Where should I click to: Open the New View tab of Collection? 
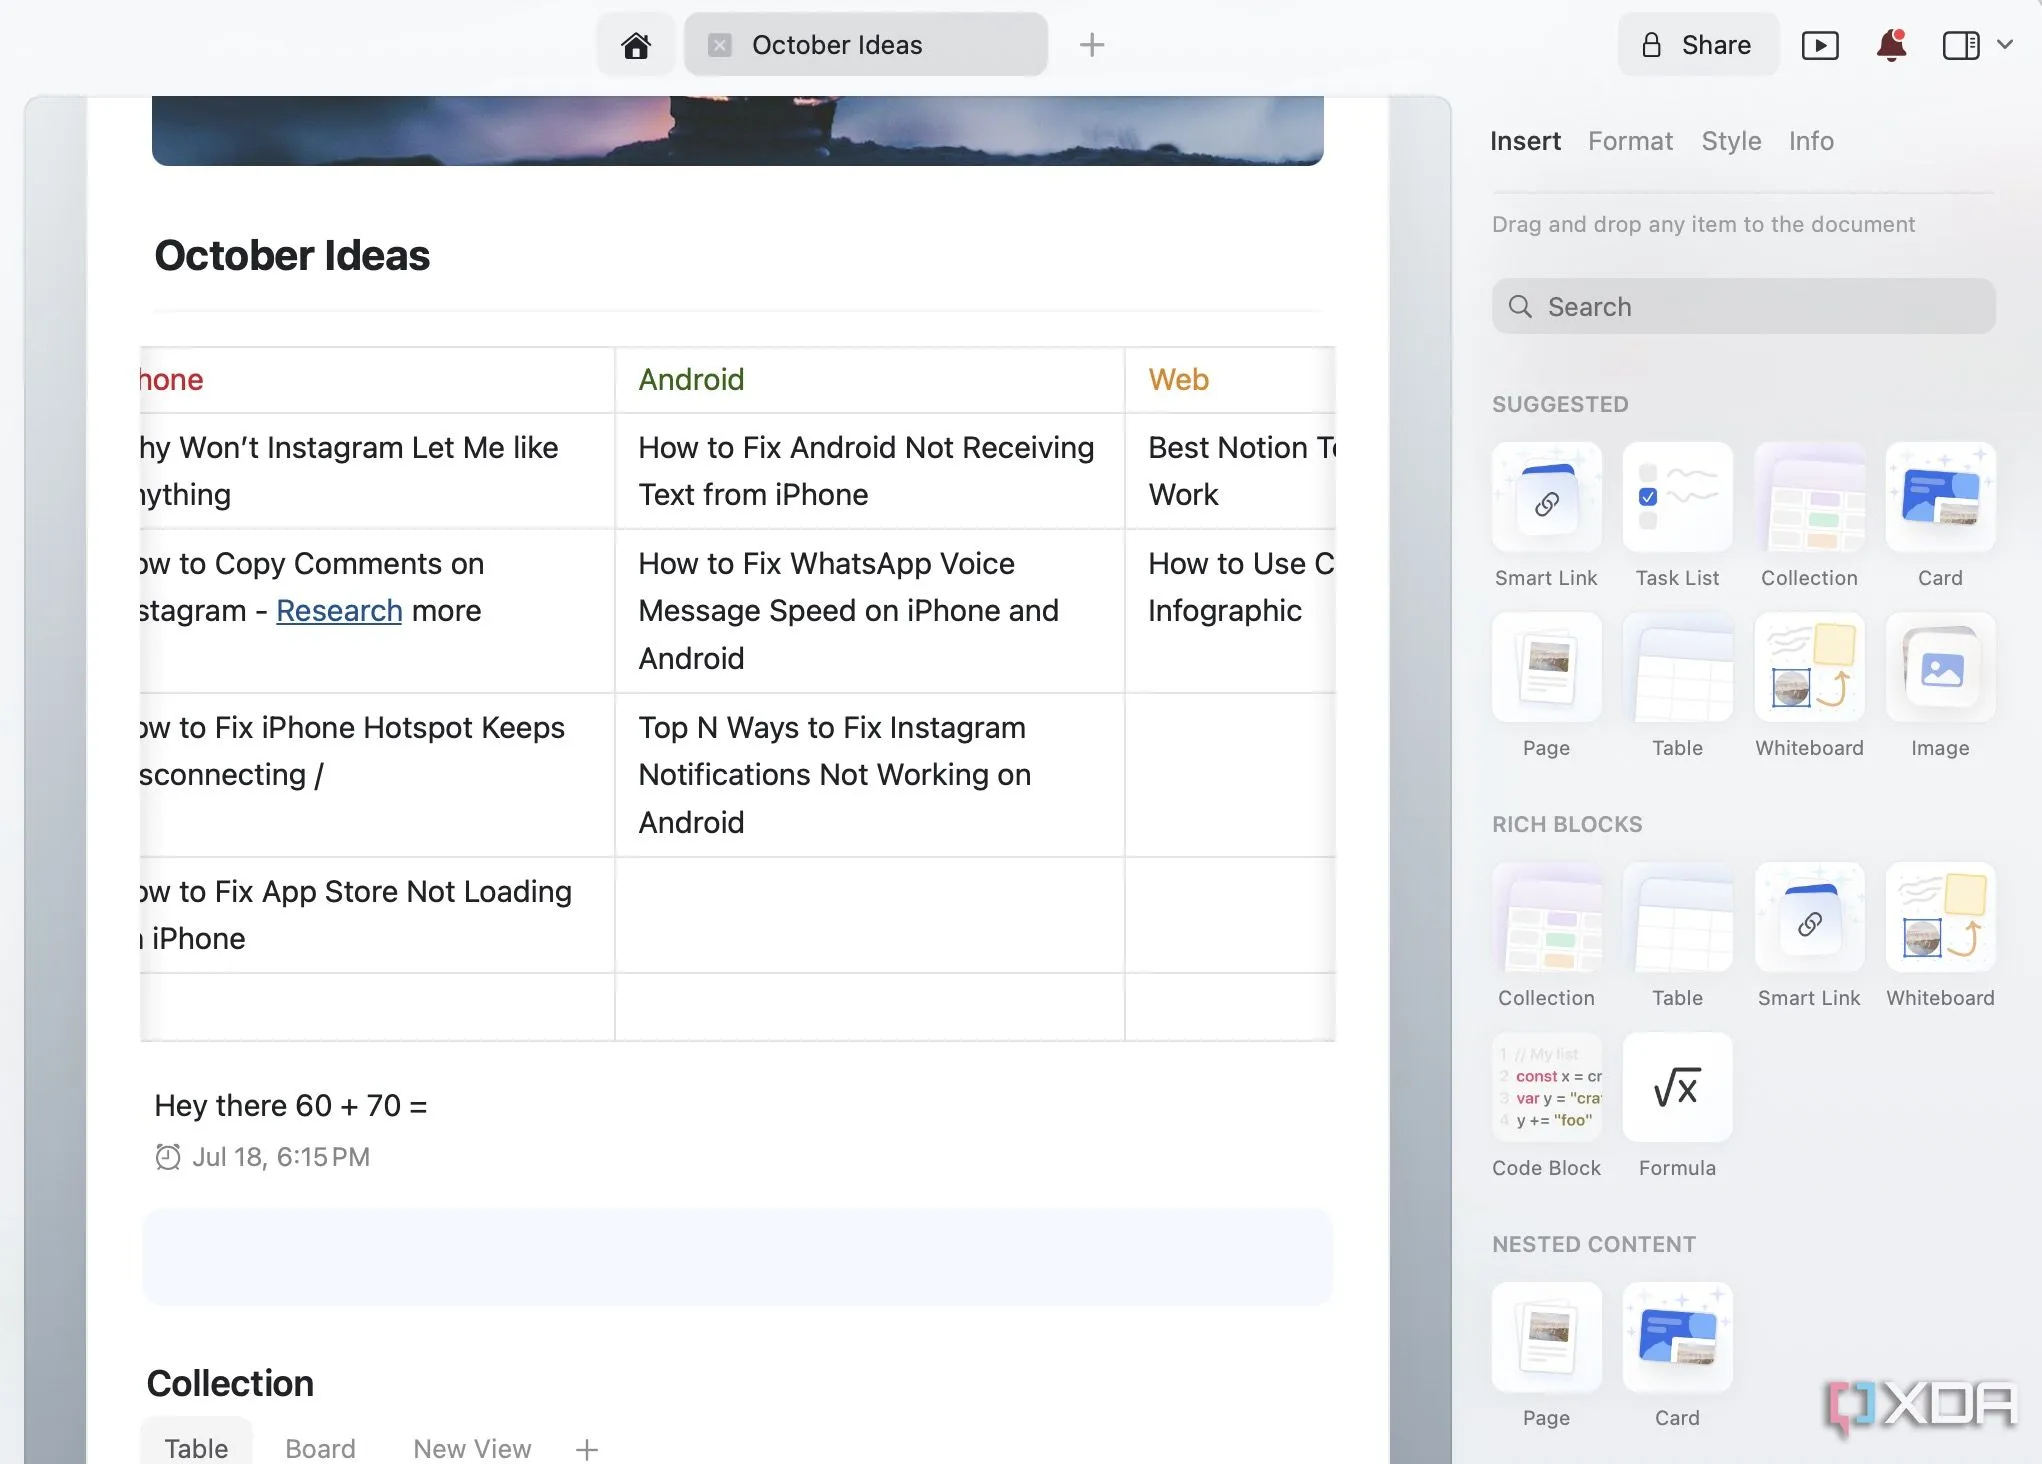pos(472,1448)
